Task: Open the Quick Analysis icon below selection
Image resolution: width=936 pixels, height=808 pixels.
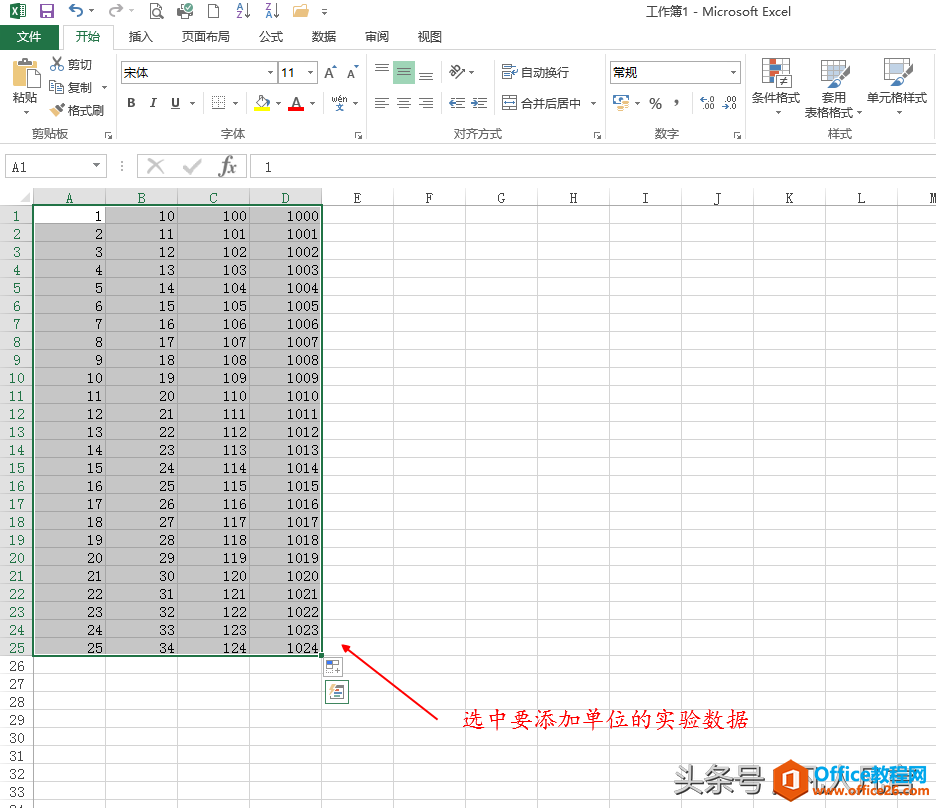Action: coord(337,692)
